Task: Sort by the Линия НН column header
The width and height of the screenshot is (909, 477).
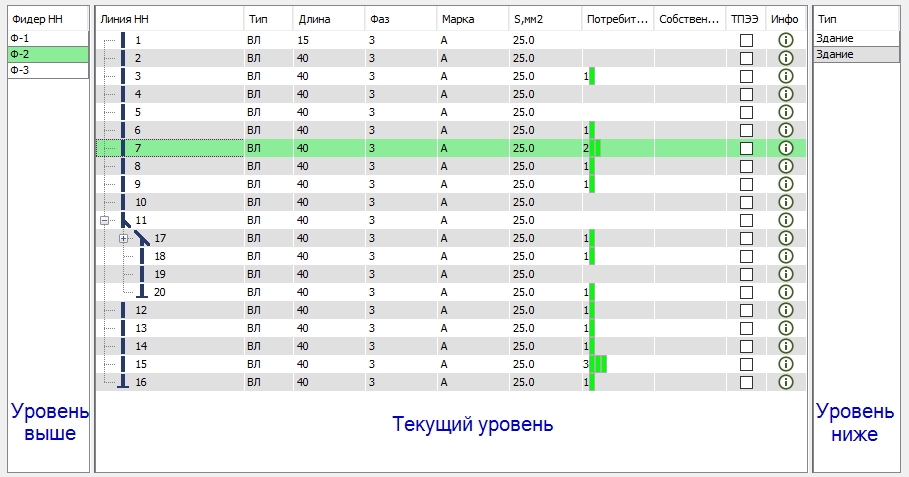Action: [169, 19]
